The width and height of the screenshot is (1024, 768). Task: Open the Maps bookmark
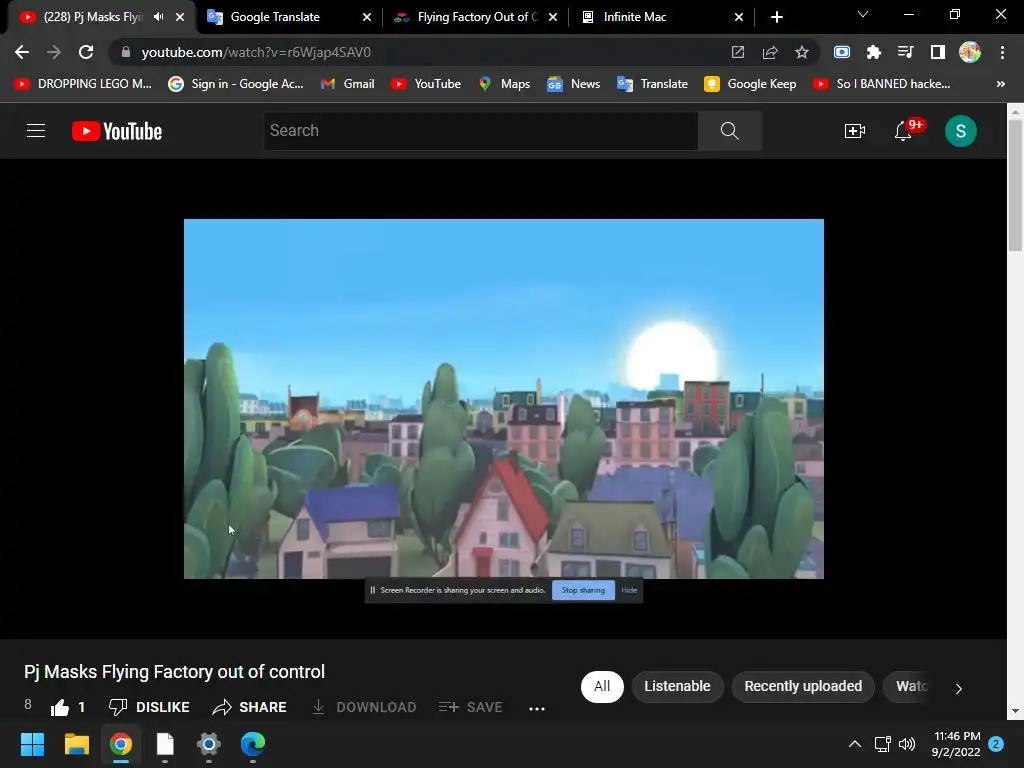(504, 84)
